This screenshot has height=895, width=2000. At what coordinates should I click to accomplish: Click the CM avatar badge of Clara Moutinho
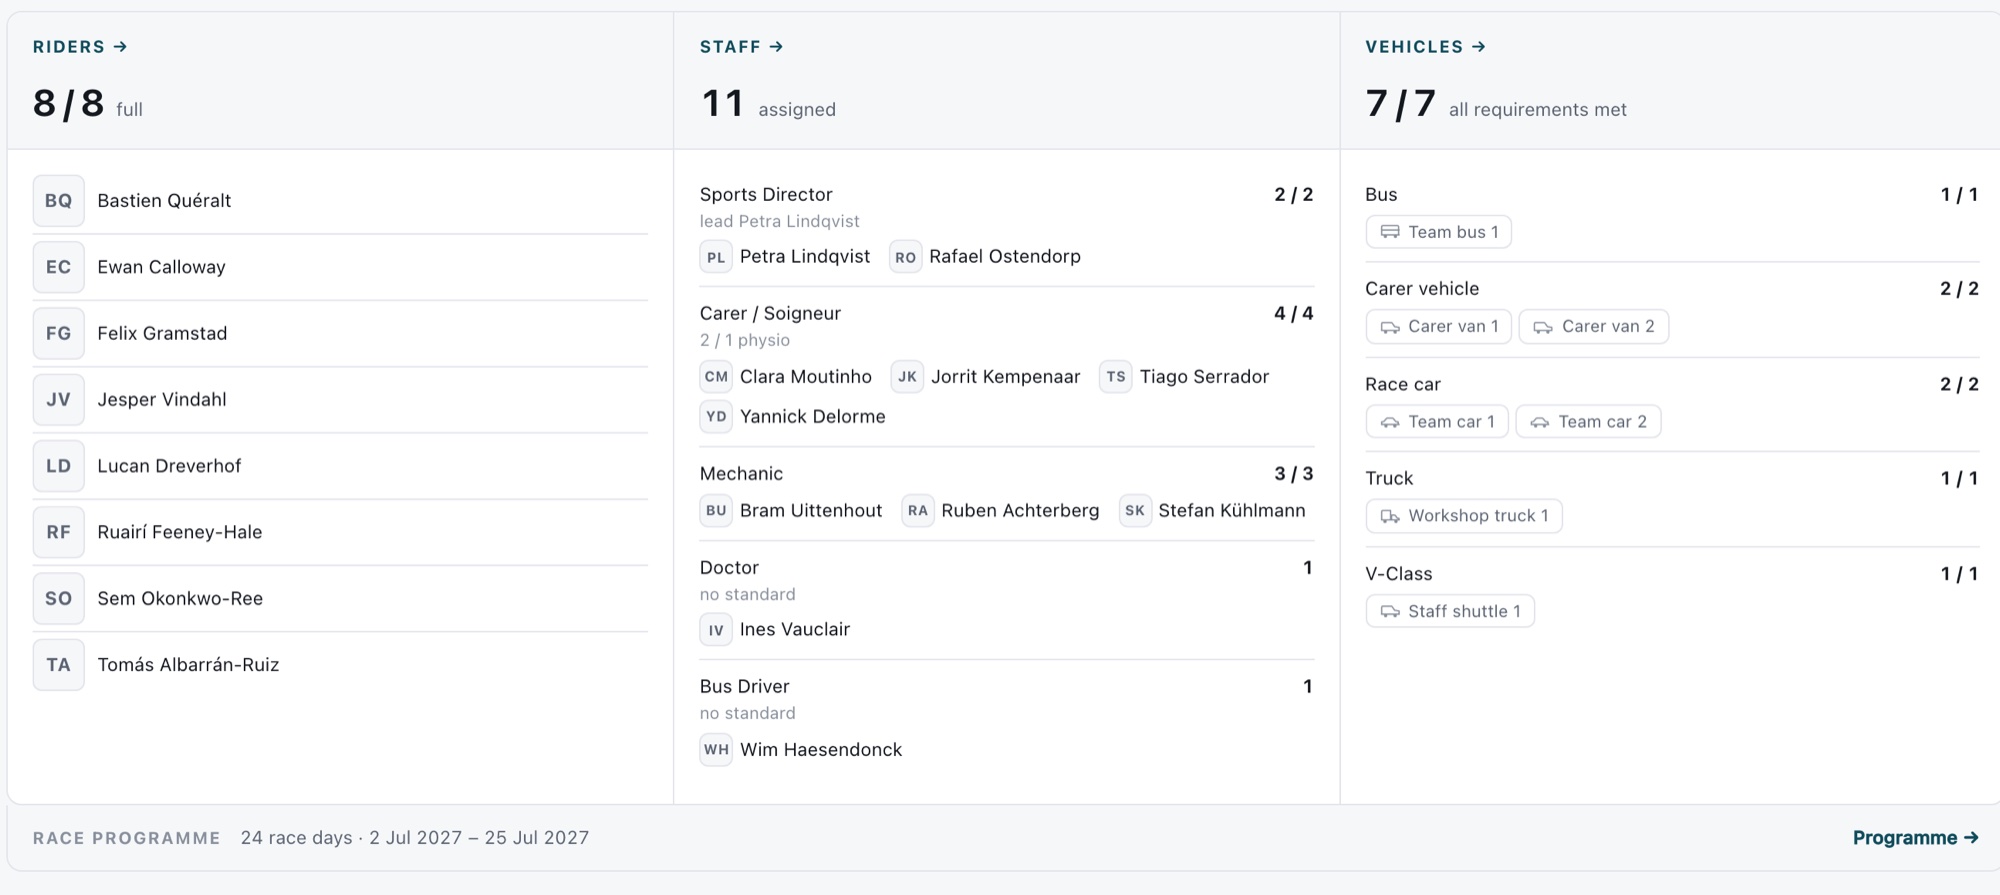716,377
